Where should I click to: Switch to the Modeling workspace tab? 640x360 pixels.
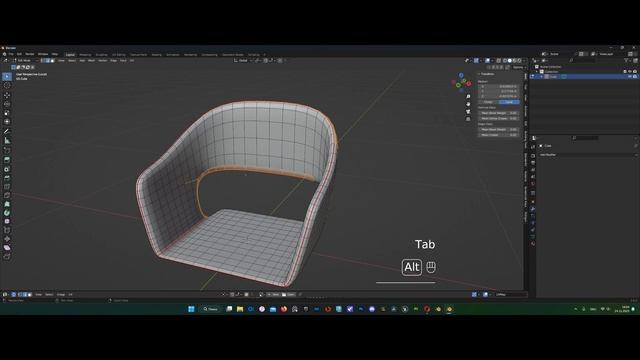coord(85,55)
